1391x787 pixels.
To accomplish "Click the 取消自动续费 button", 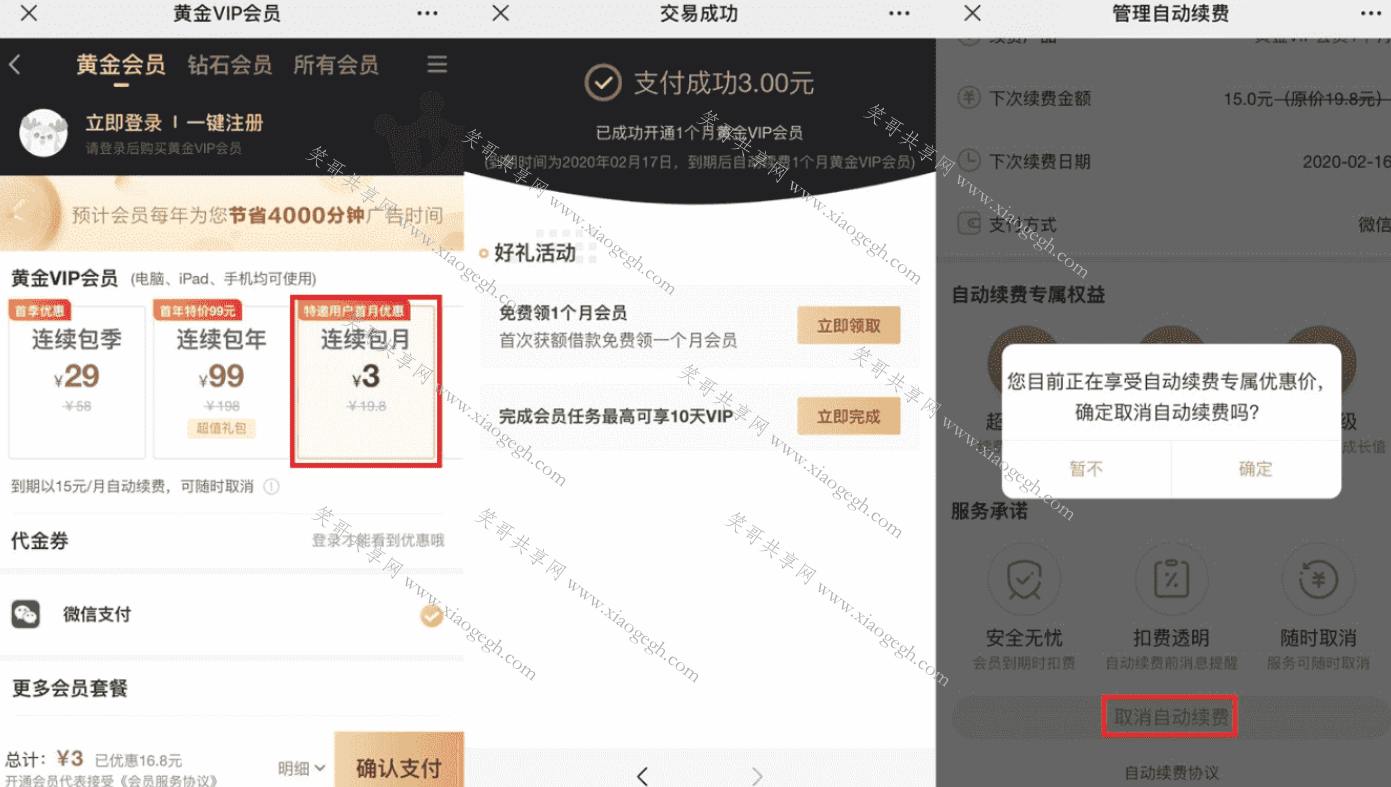I will pos(1170,717).
